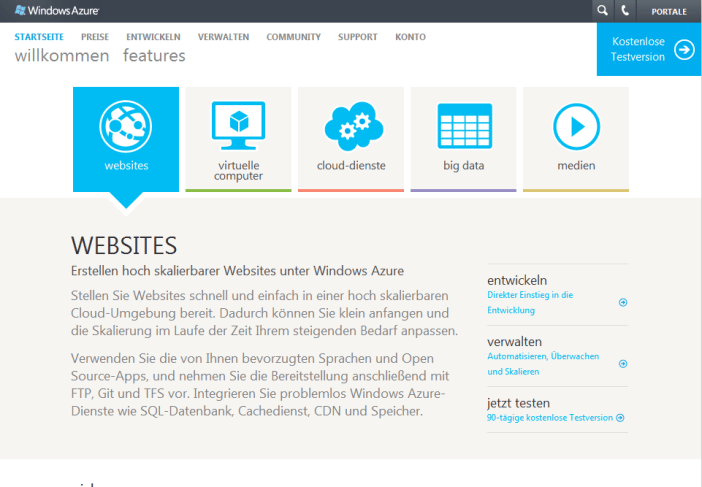The width and height of the screenshot is (702, 487).
Task: Open the SUPPORT navigation item
Action: [x=358, y=37]
